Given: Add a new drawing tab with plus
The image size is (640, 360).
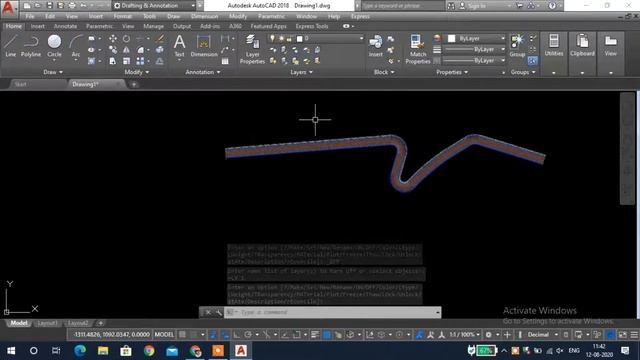Looking at the screenshot, I should point(133,84).
